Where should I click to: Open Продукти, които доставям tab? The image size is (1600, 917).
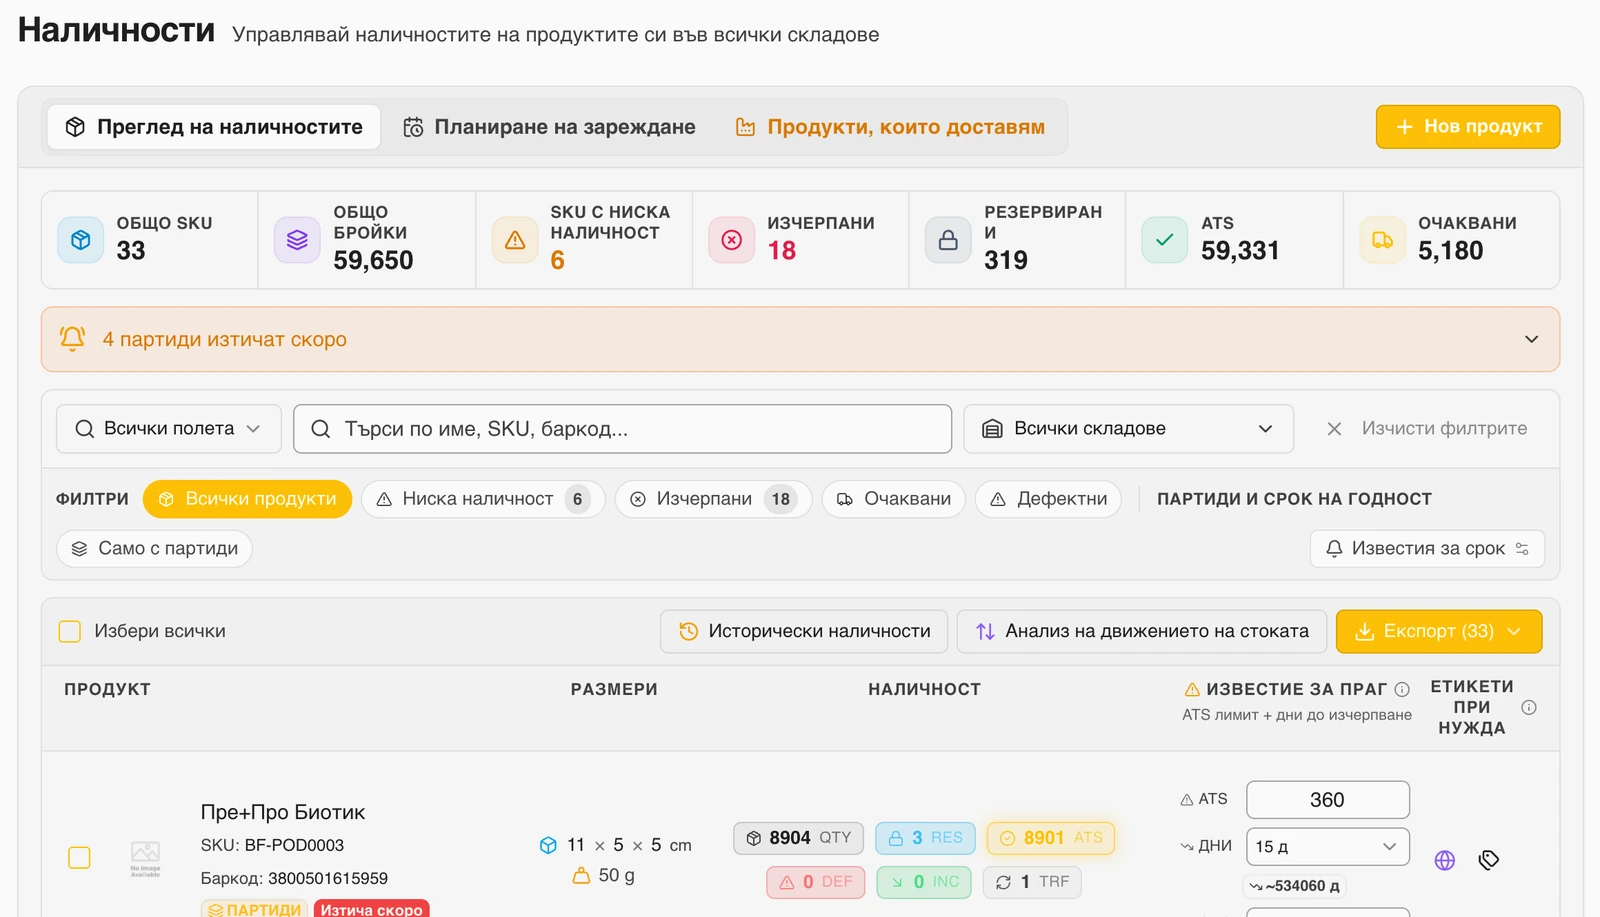890,127
